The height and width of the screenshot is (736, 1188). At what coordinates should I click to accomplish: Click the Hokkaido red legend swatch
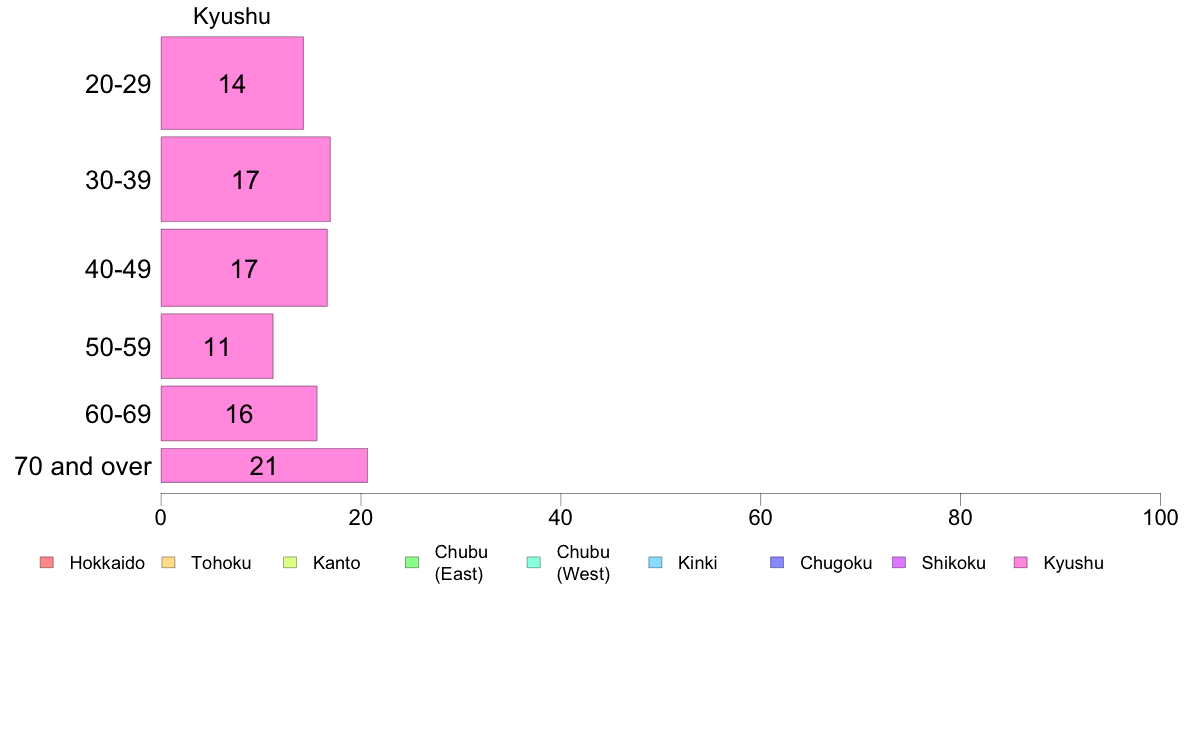tap(47, 562)
